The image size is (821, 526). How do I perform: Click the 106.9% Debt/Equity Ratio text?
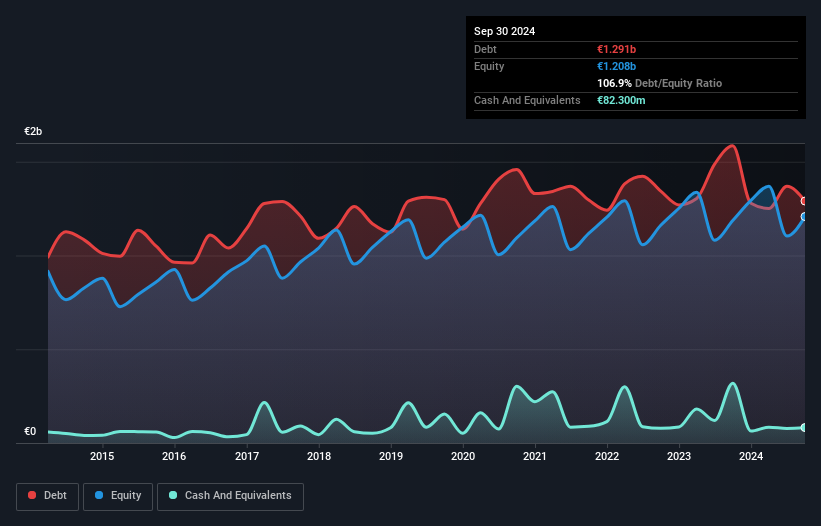pyautogui.click(x=659, y=83)
